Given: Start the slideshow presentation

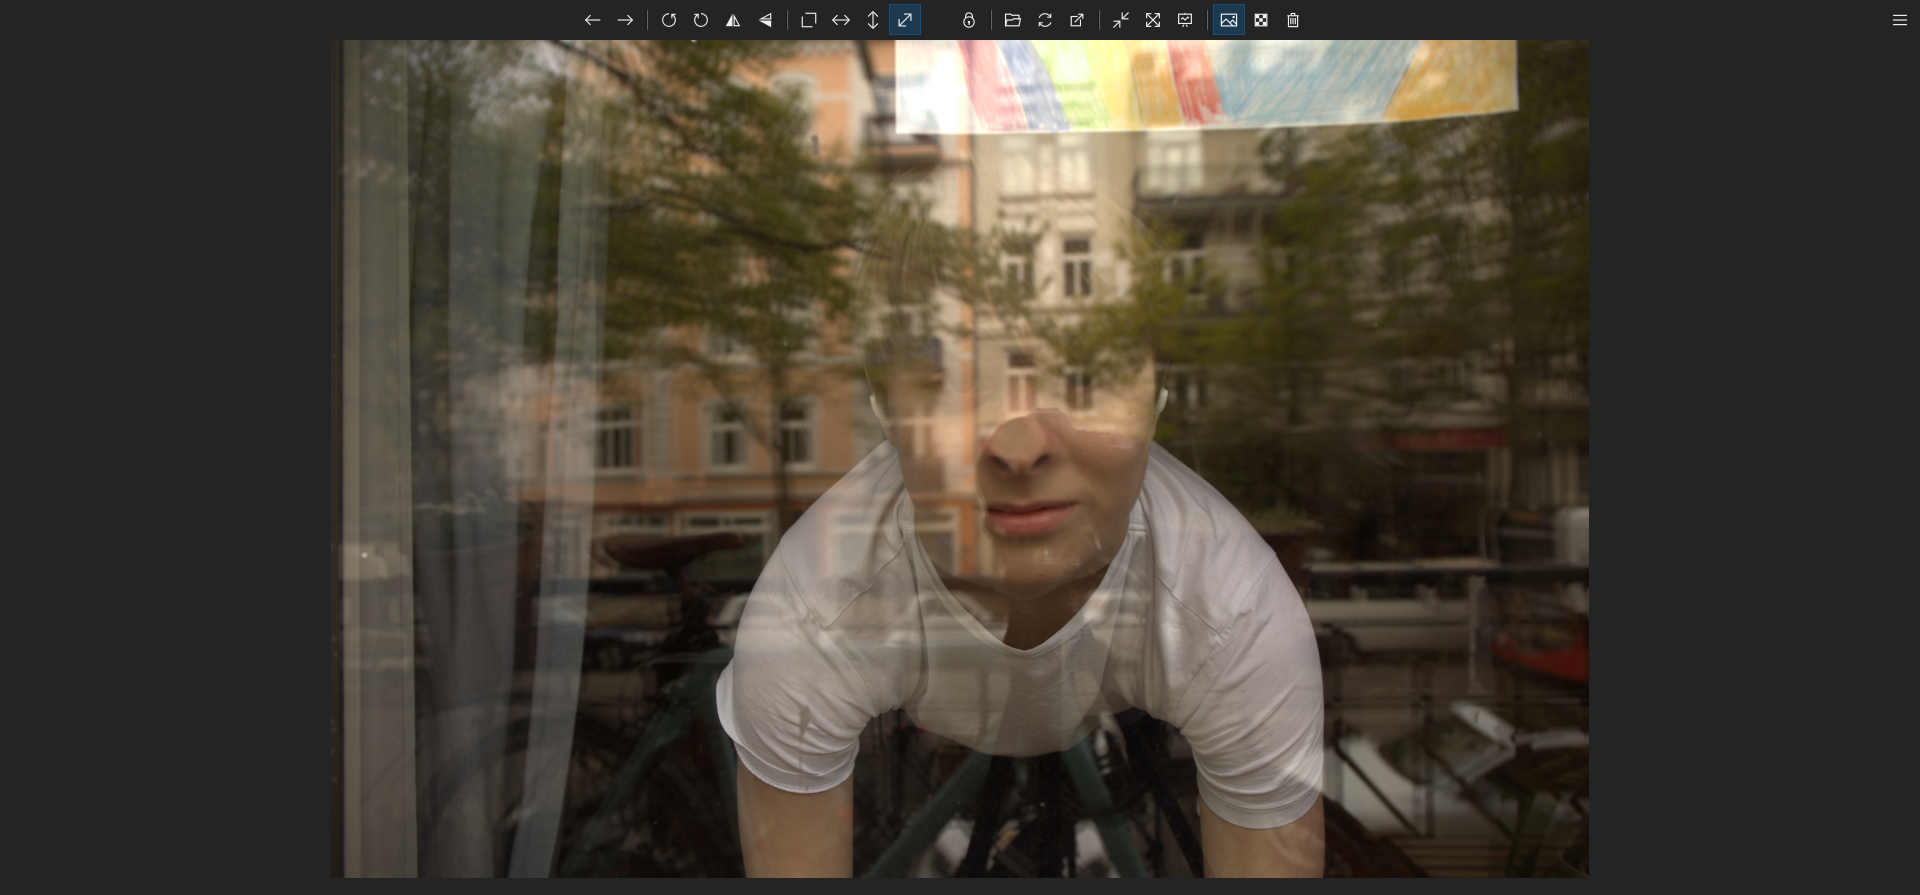Looking at the screenshot, I should (x=1185, y=20).
